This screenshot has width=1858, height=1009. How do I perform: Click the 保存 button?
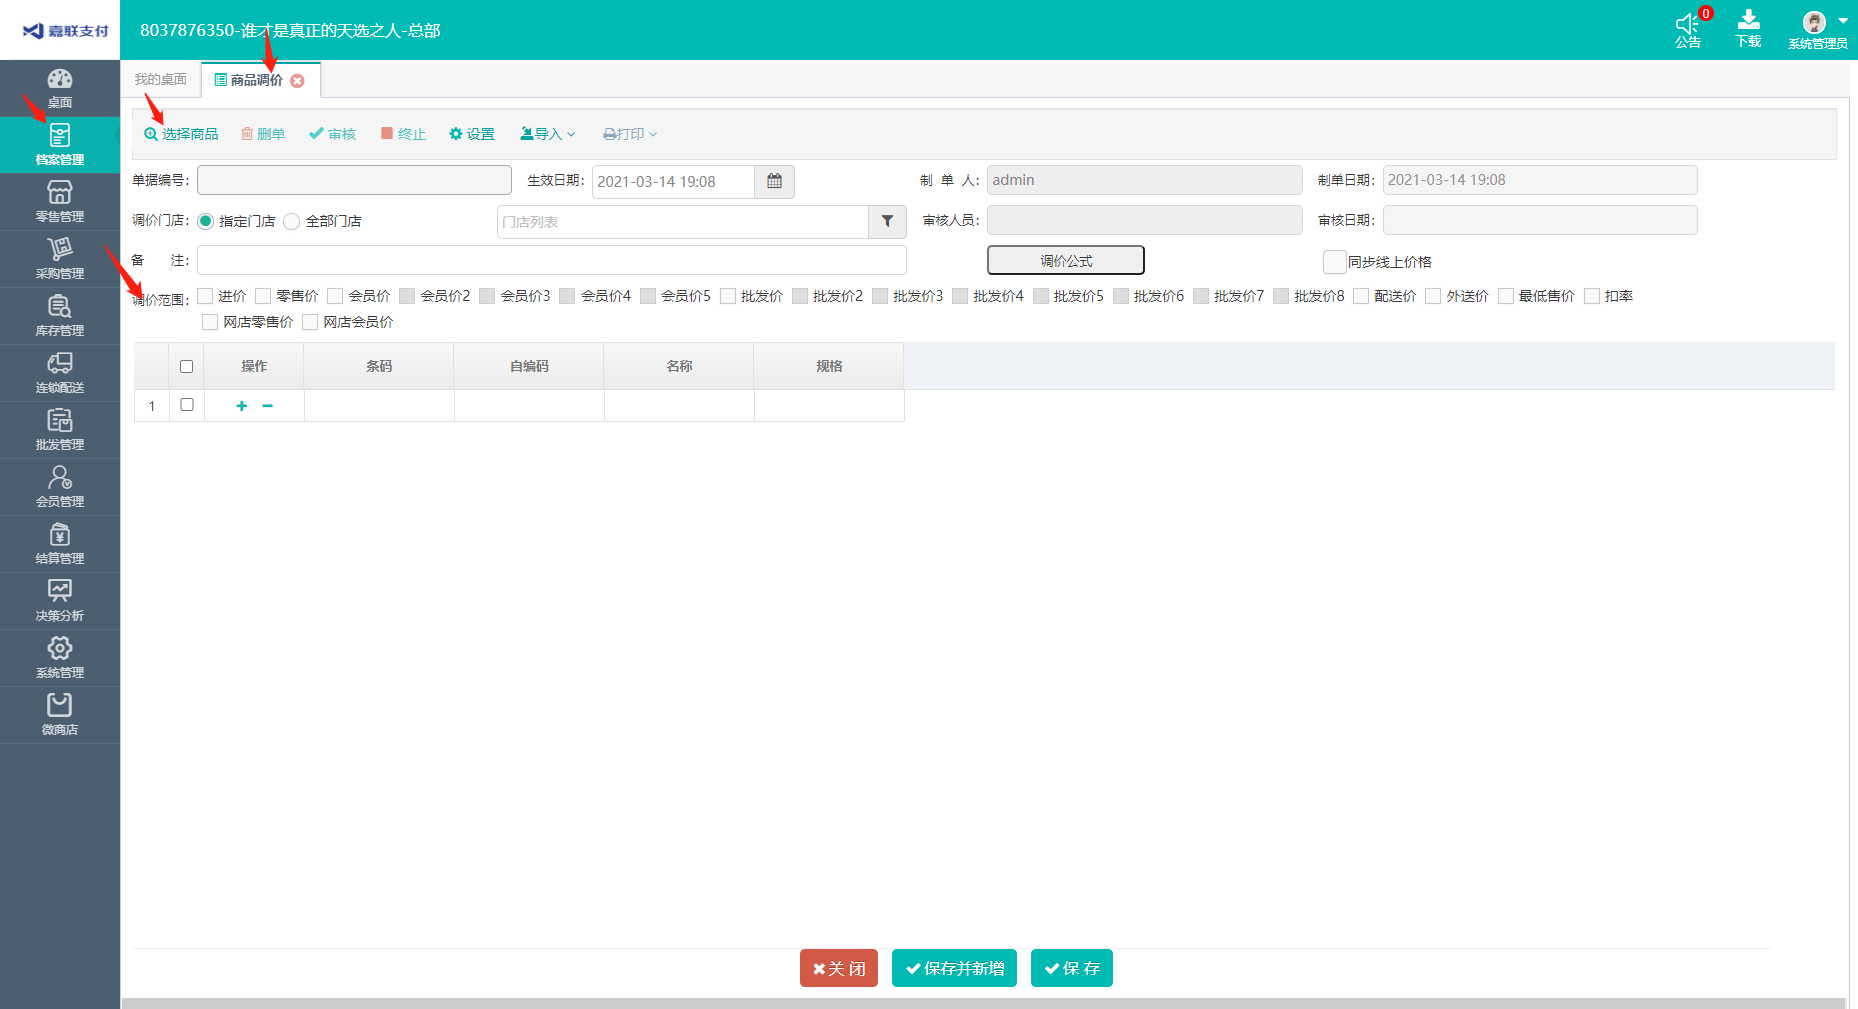click(x=1072, y=968)
